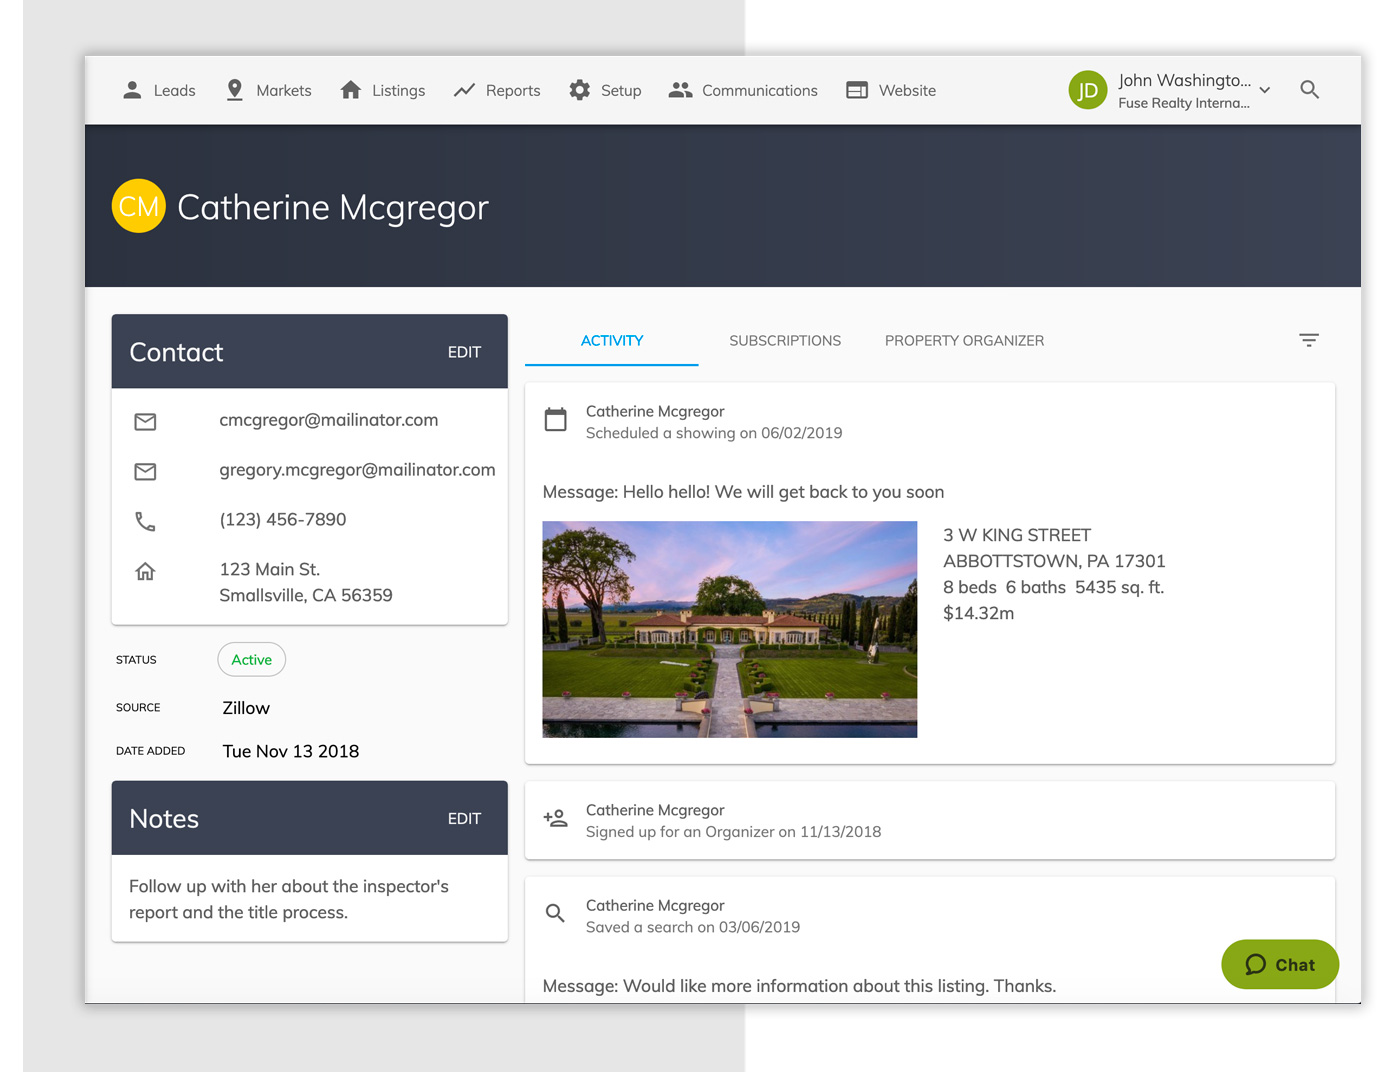The image size is (1400, 1072).
Task: Click email cmcgregor@mailinator.com
Action: pyautogui.click(x=329, y=420)
